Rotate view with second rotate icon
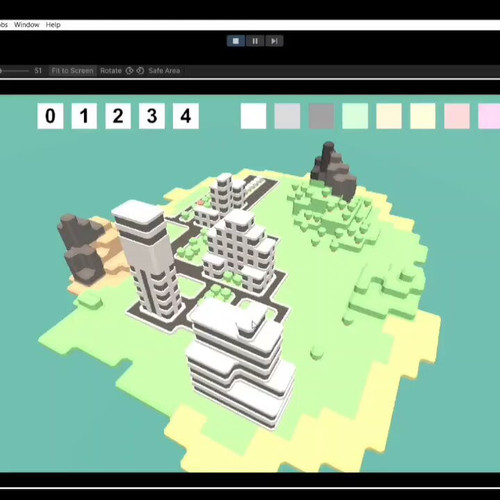 (x=140, y=71)
